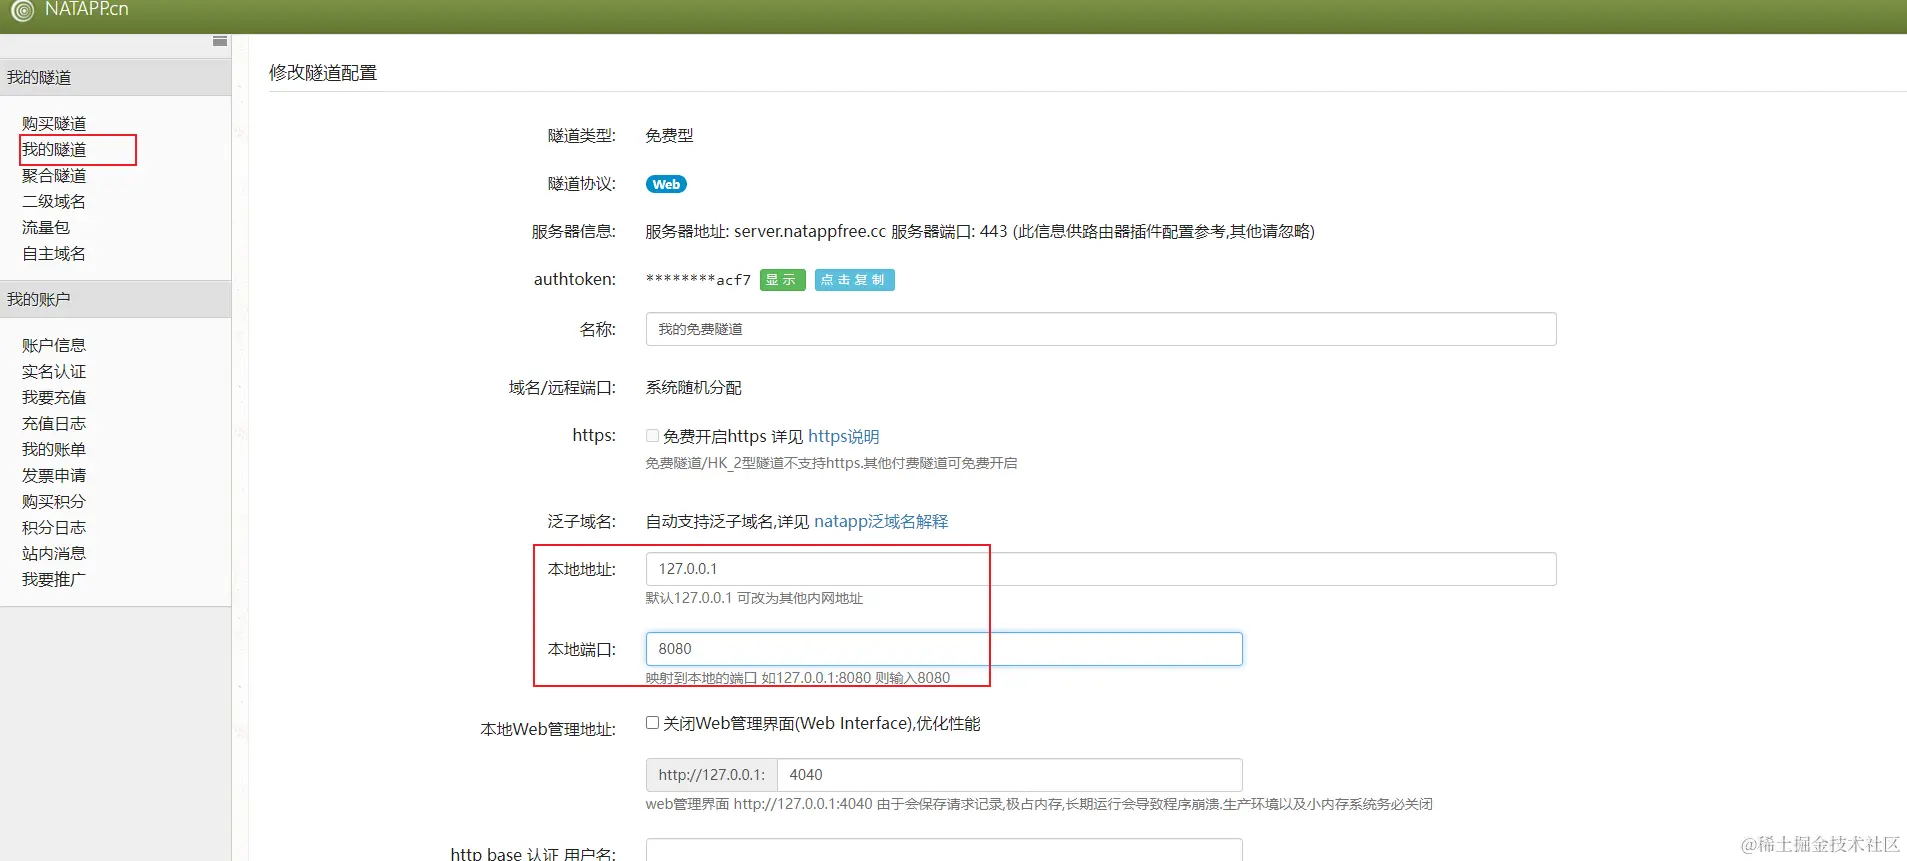Image resolution: width=1907 pixels, height=861 pixels.
Task: Edit the 名称 tunnel name field
Action: click(1101, 329)
